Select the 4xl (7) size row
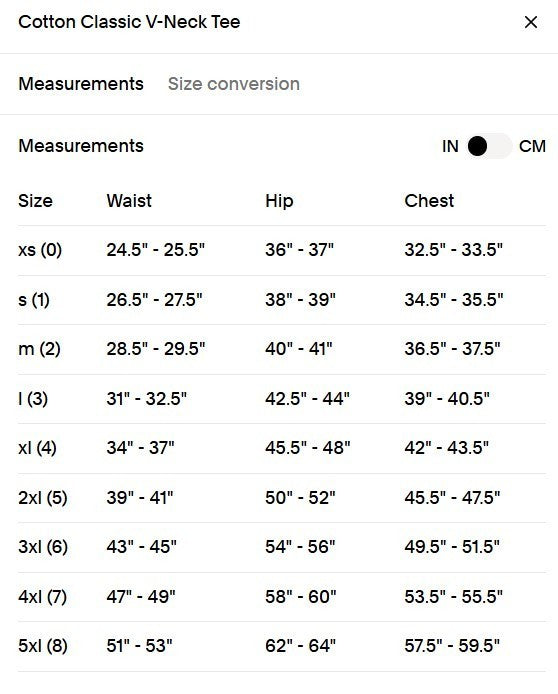Viewport: 558px width, 694px height. click(x=282, y=597)
